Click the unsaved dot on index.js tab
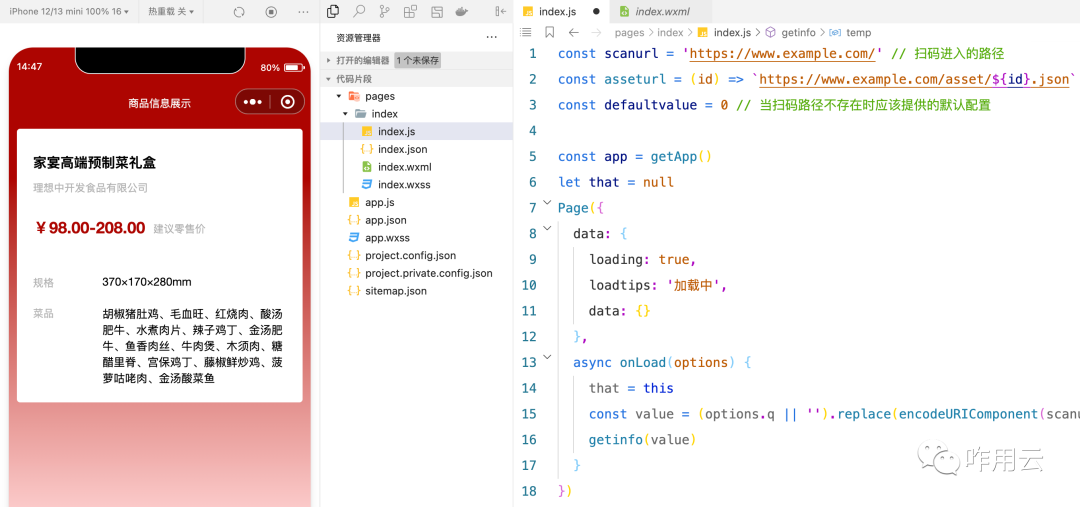 [596, 12]
